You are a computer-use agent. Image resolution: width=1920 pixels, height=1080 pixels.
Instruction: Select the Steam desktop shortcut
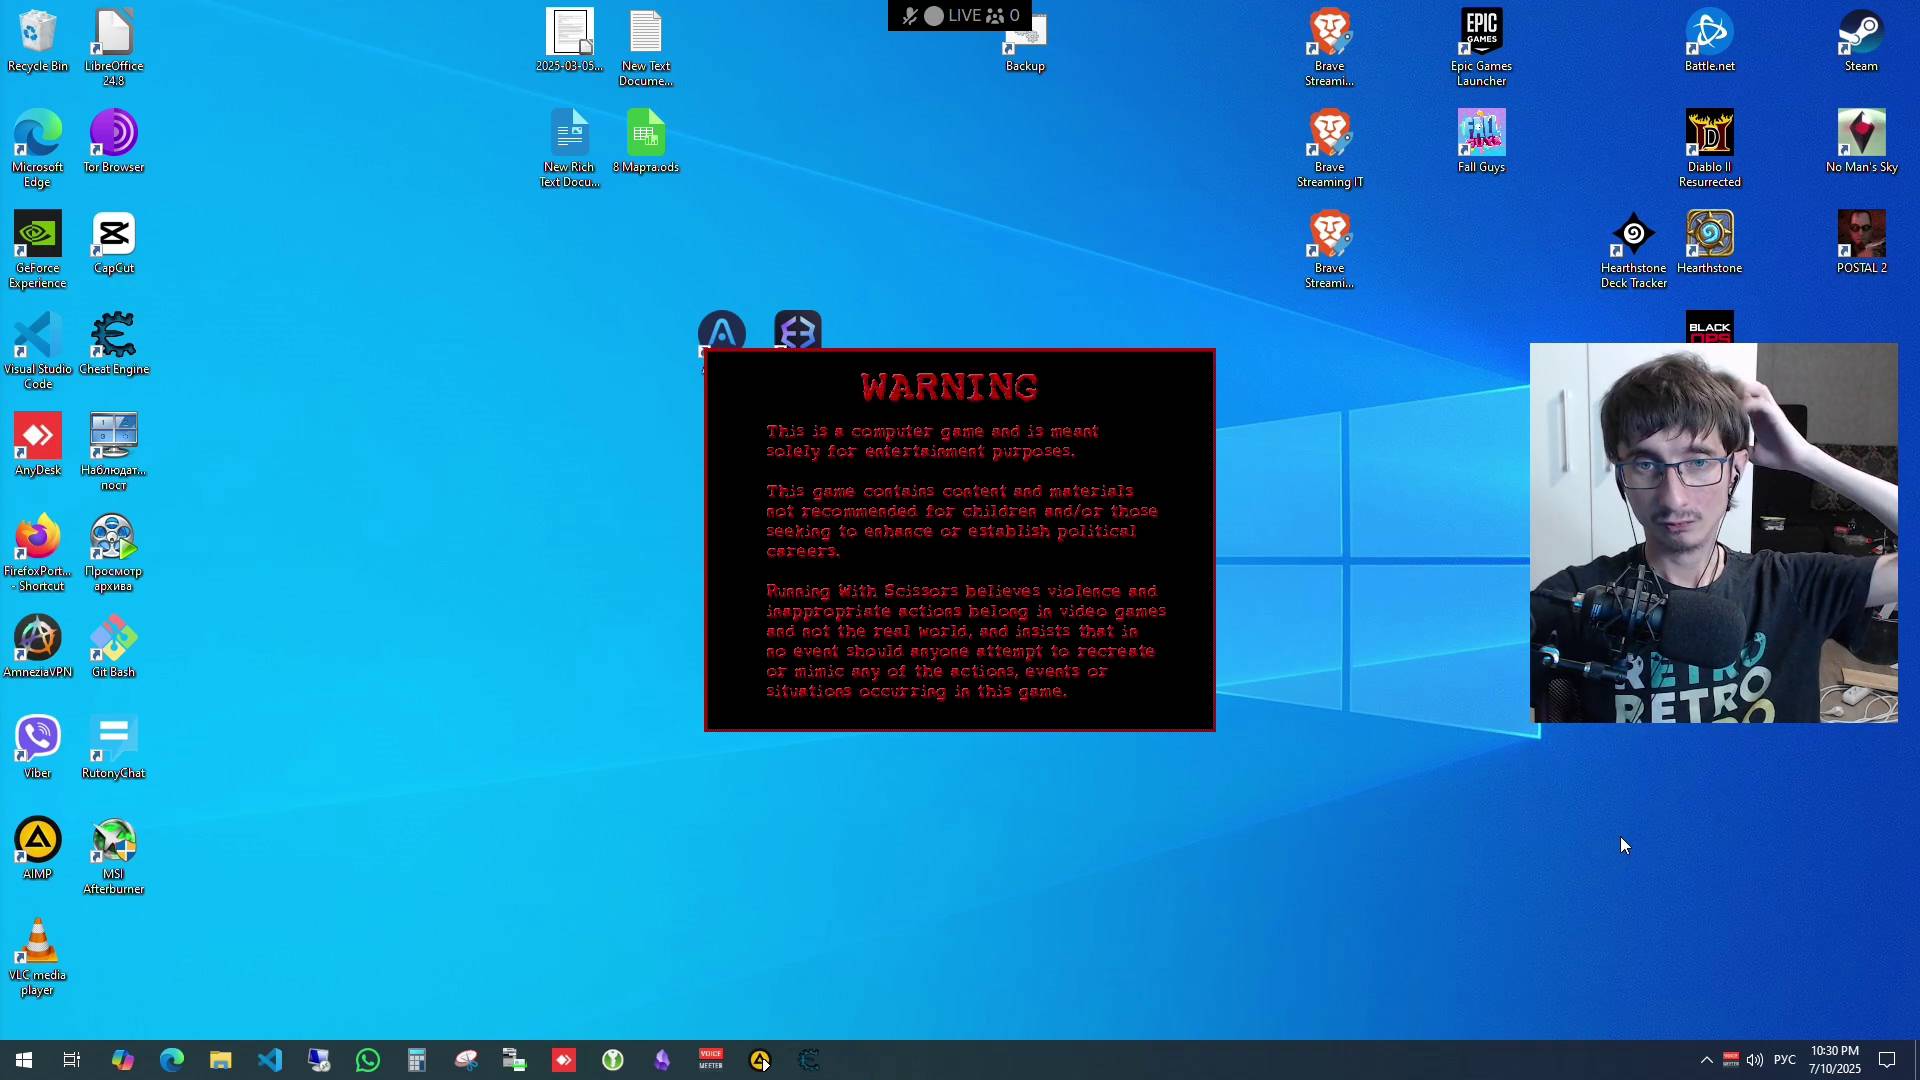click(x=1860, y=41)
